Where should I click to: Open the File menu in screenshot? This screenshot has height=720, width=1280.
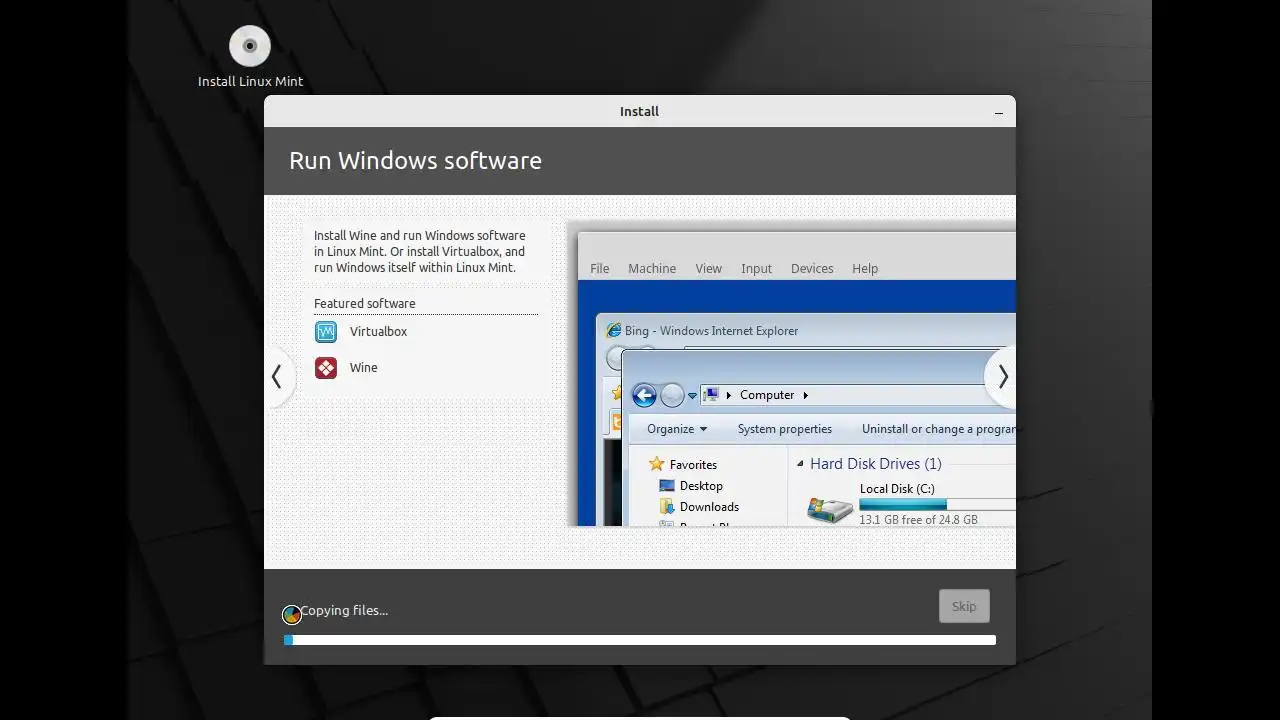[x=599, y=269]
